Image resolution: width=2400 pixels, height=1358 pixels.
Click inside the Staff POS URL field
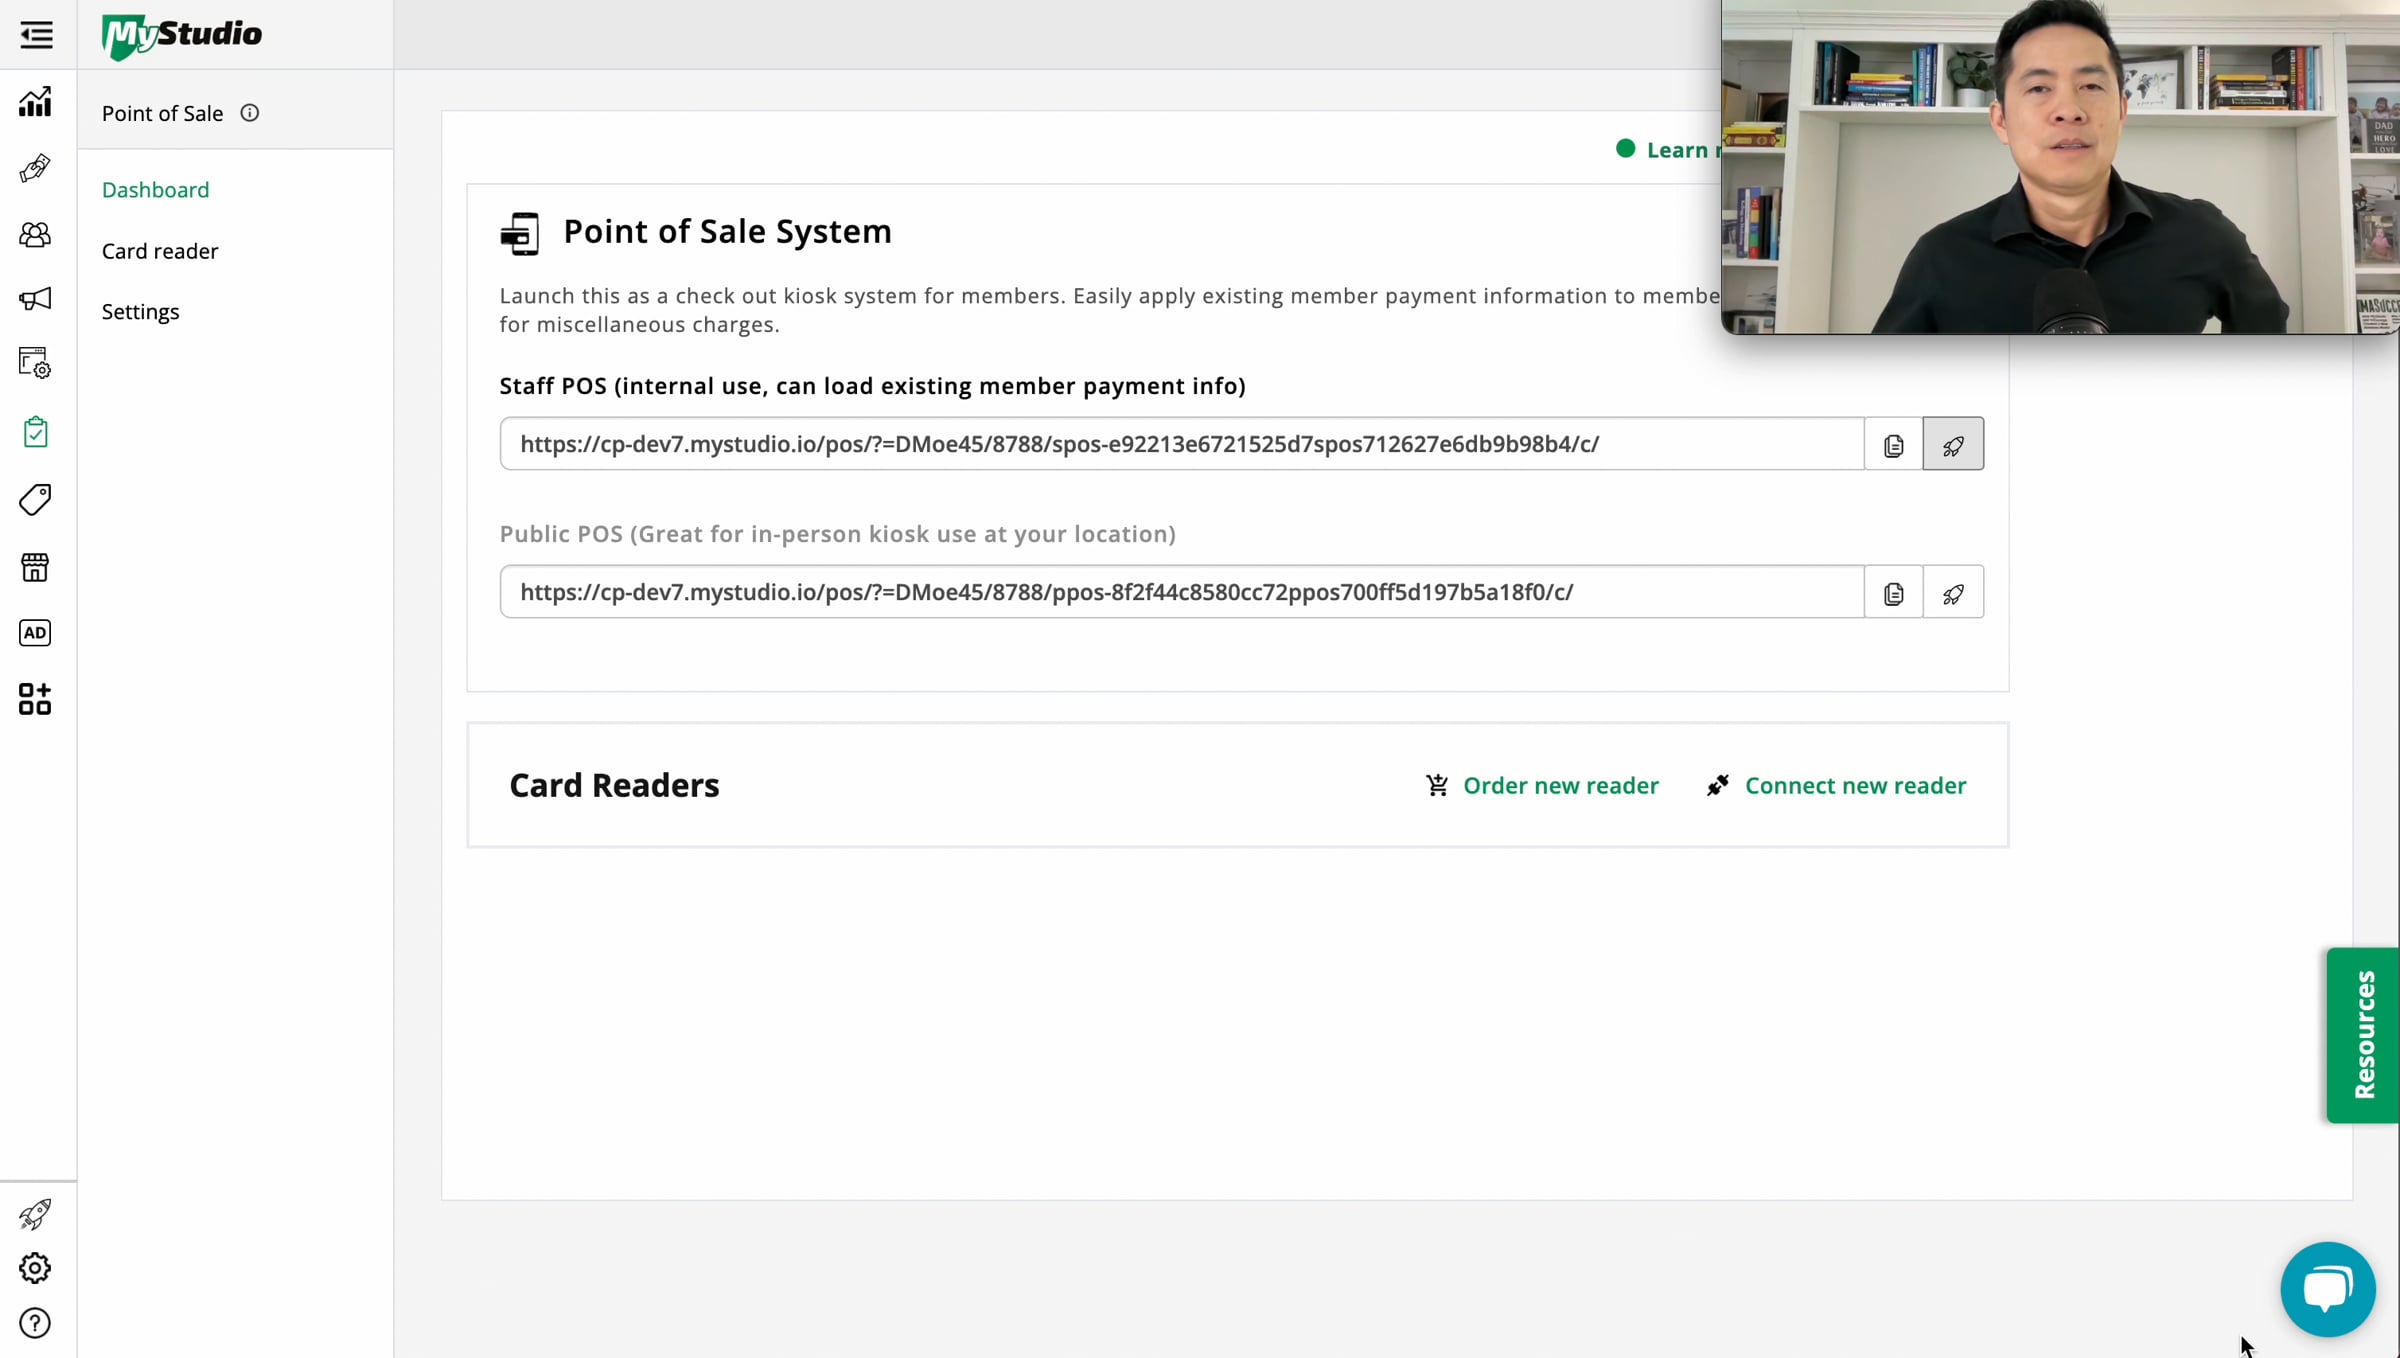tap(1180, 445)
